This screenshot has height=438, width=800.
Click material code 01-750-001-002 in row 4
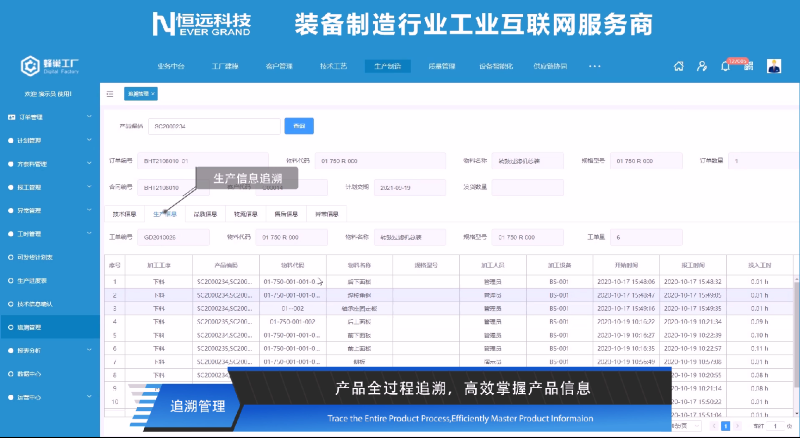click(x=292, y=322)
